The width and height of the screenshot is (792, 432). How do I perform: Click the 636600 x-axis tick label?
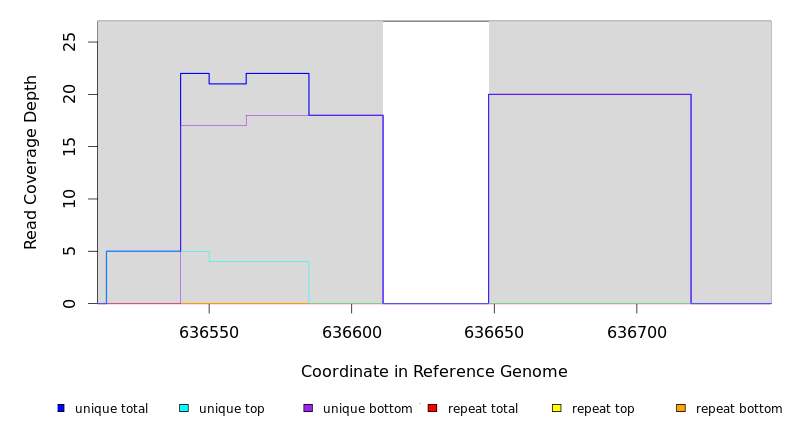click(352, 331)
